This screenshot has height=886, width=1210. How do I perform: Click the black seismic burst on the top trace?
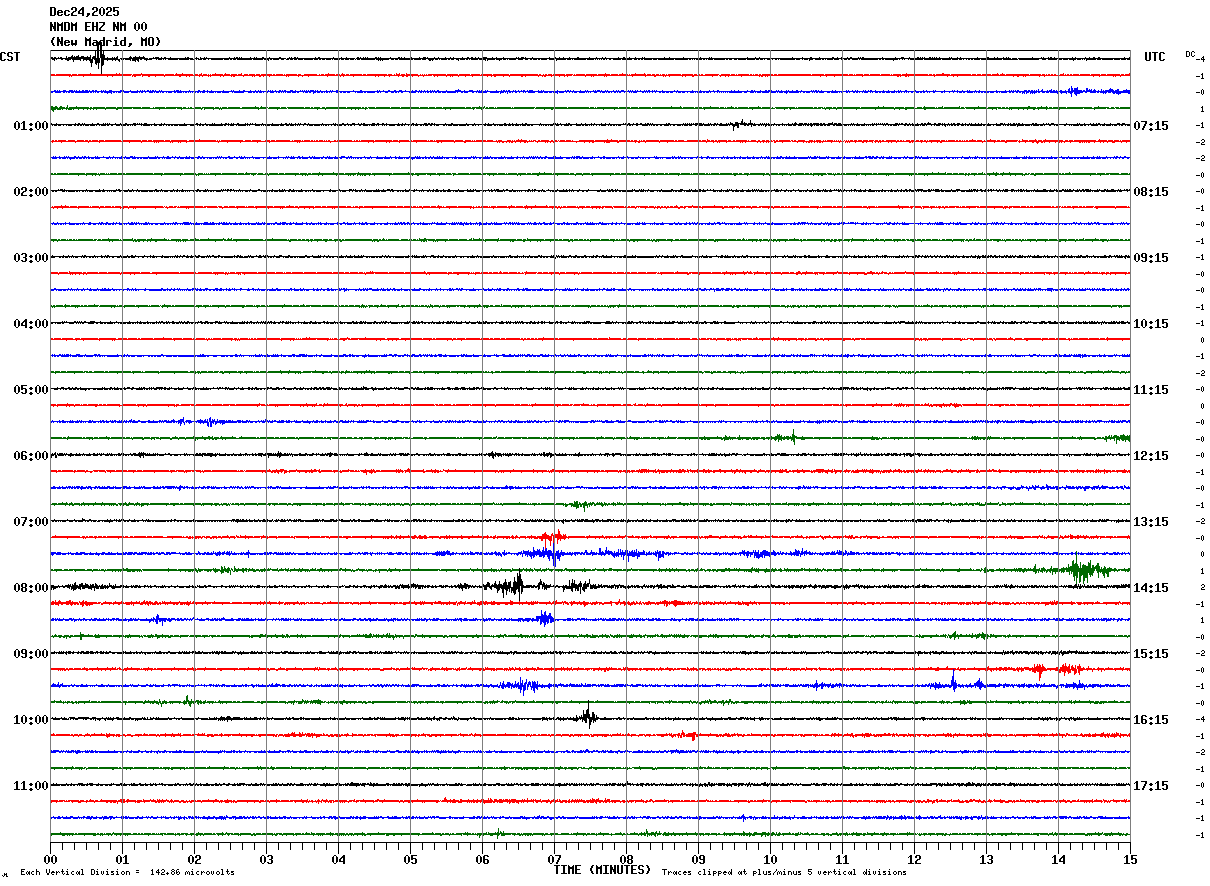tap(98, 59)
